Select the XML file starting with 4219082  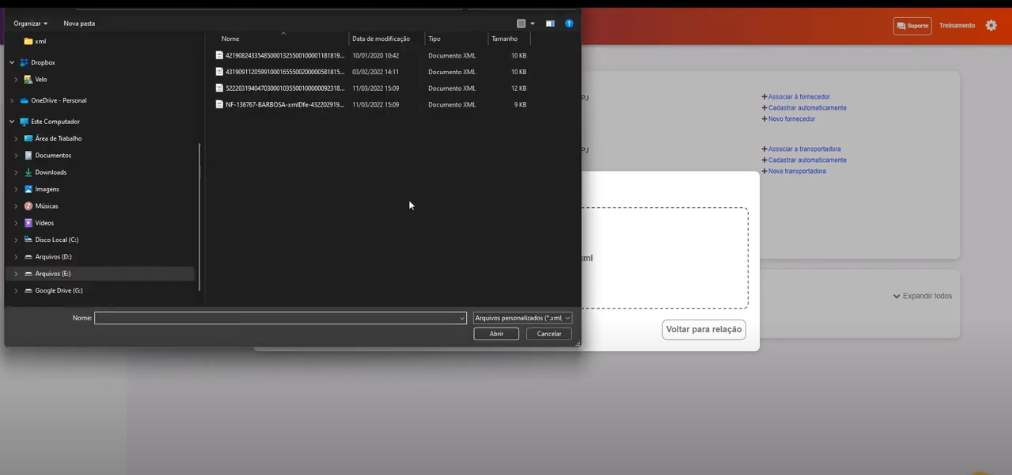283,56
